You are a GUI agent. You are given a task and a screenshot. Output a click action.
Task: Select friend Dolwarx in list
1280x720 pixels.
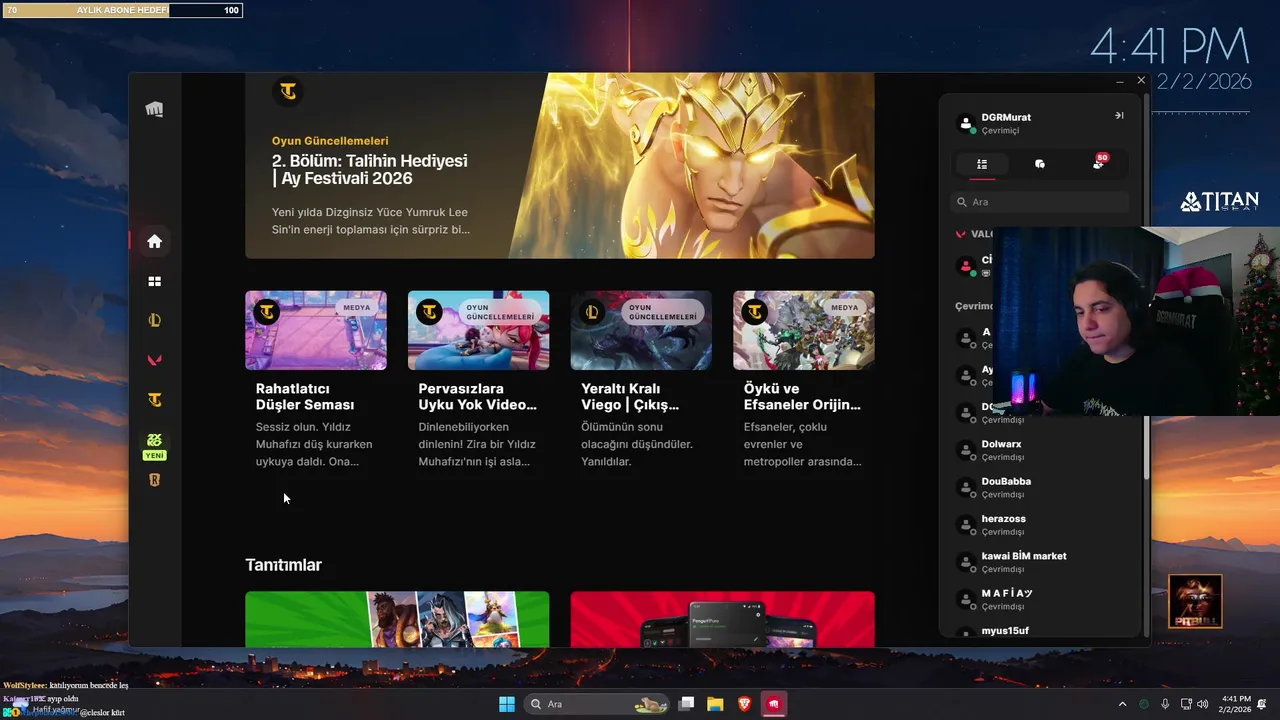1040,450
